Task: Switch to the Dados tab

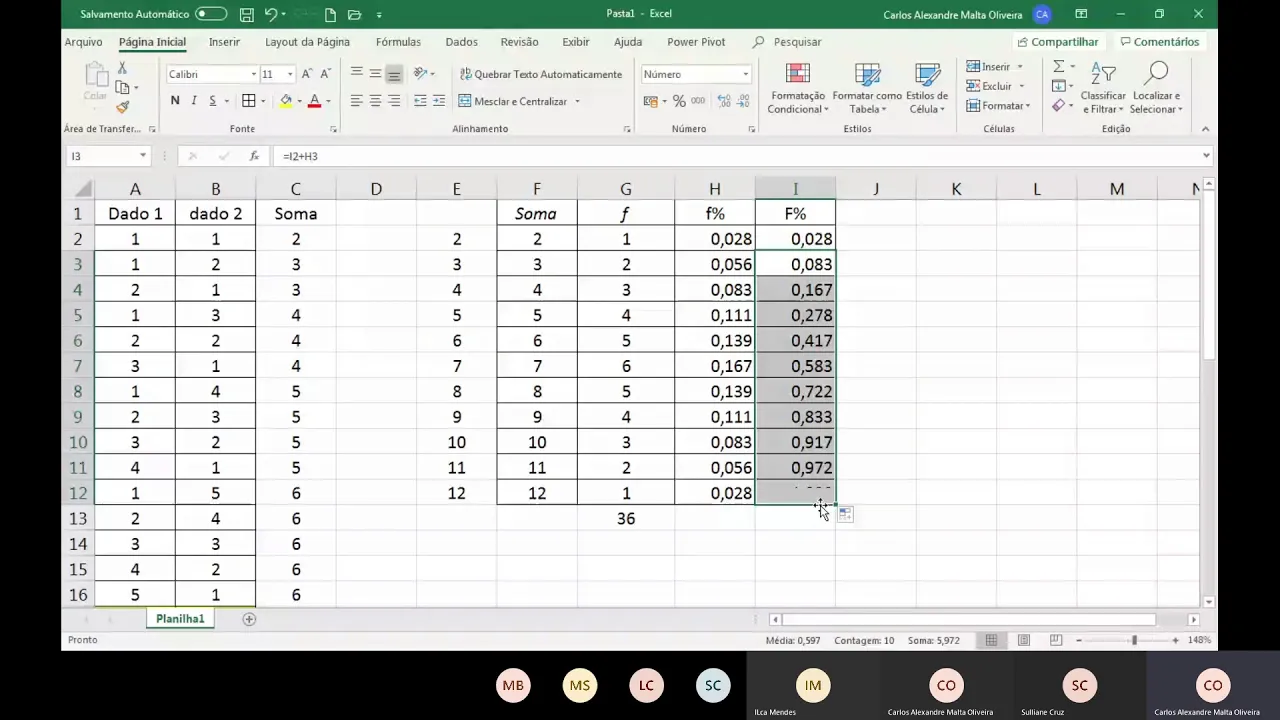Action: tap(461, 42)
